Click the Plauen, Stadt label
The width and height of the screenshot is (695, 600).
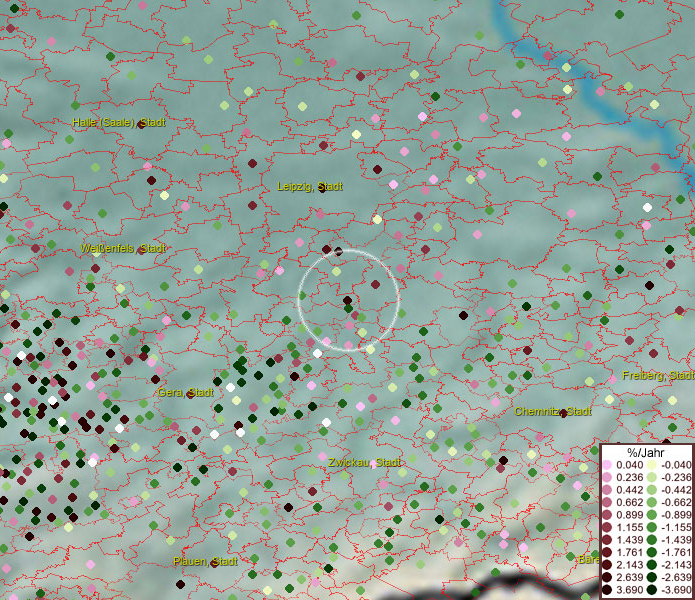click(x=205, y=561)
